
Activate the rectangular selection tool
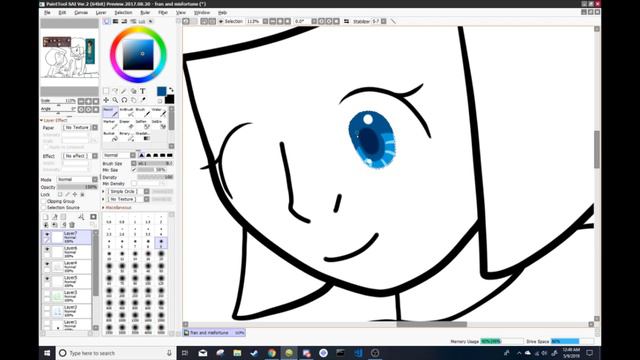point(106,91)
